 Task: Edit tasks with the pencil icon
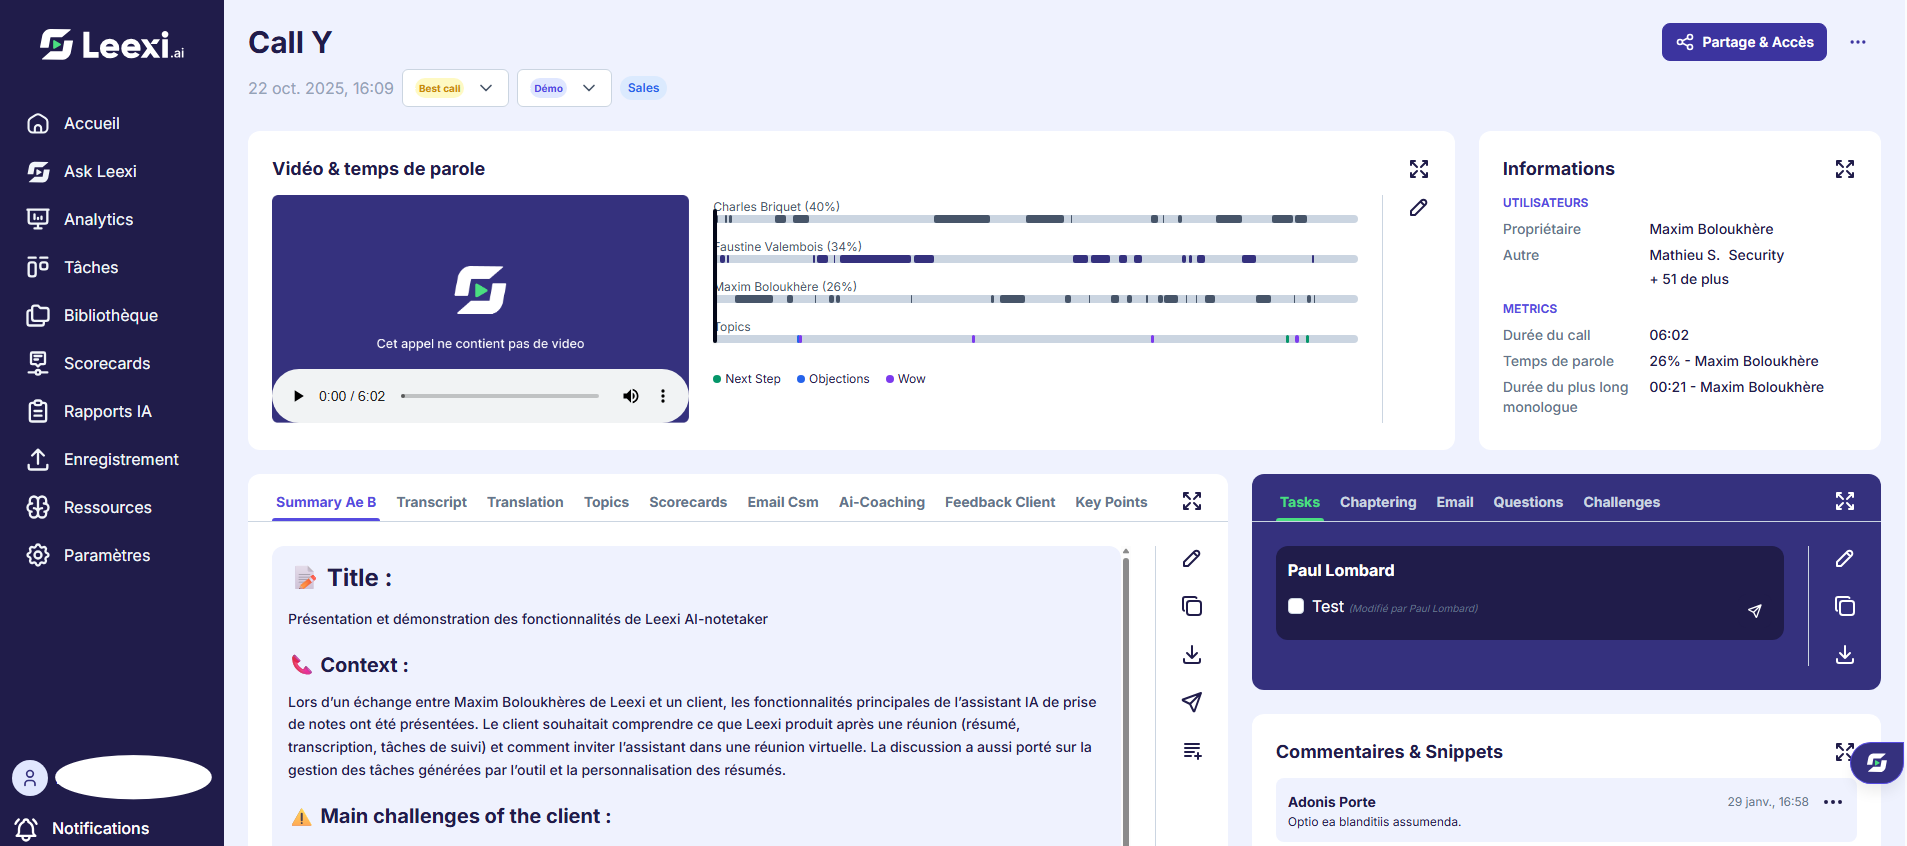tap(1845, 558)
